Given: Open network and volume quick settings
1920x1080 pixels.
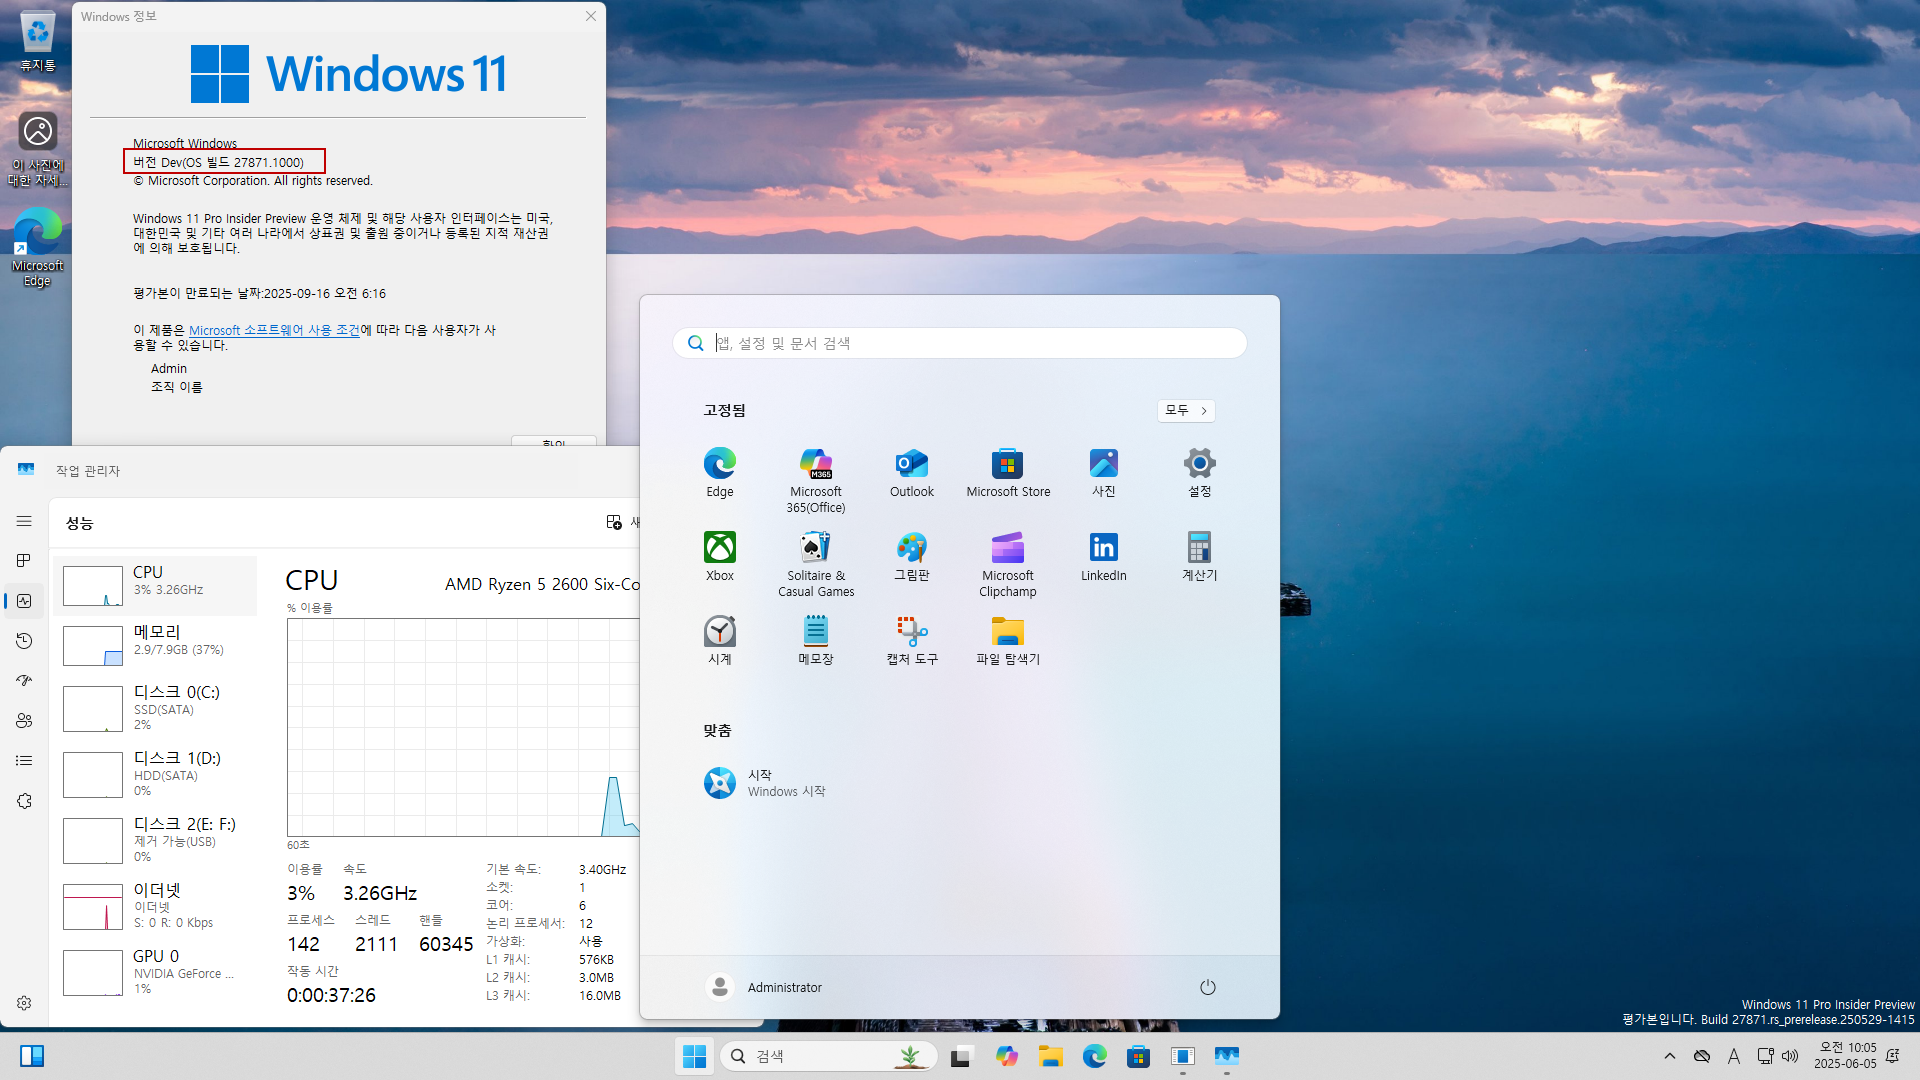Looking at the screenshot, I should 1777,1056.
